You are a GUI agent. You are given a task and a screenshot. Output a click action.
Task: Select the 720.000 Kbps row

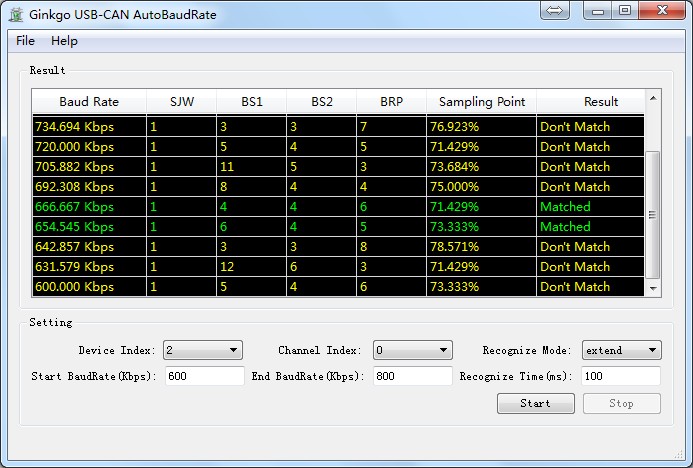pyautogui.click(x=338, y=147)
